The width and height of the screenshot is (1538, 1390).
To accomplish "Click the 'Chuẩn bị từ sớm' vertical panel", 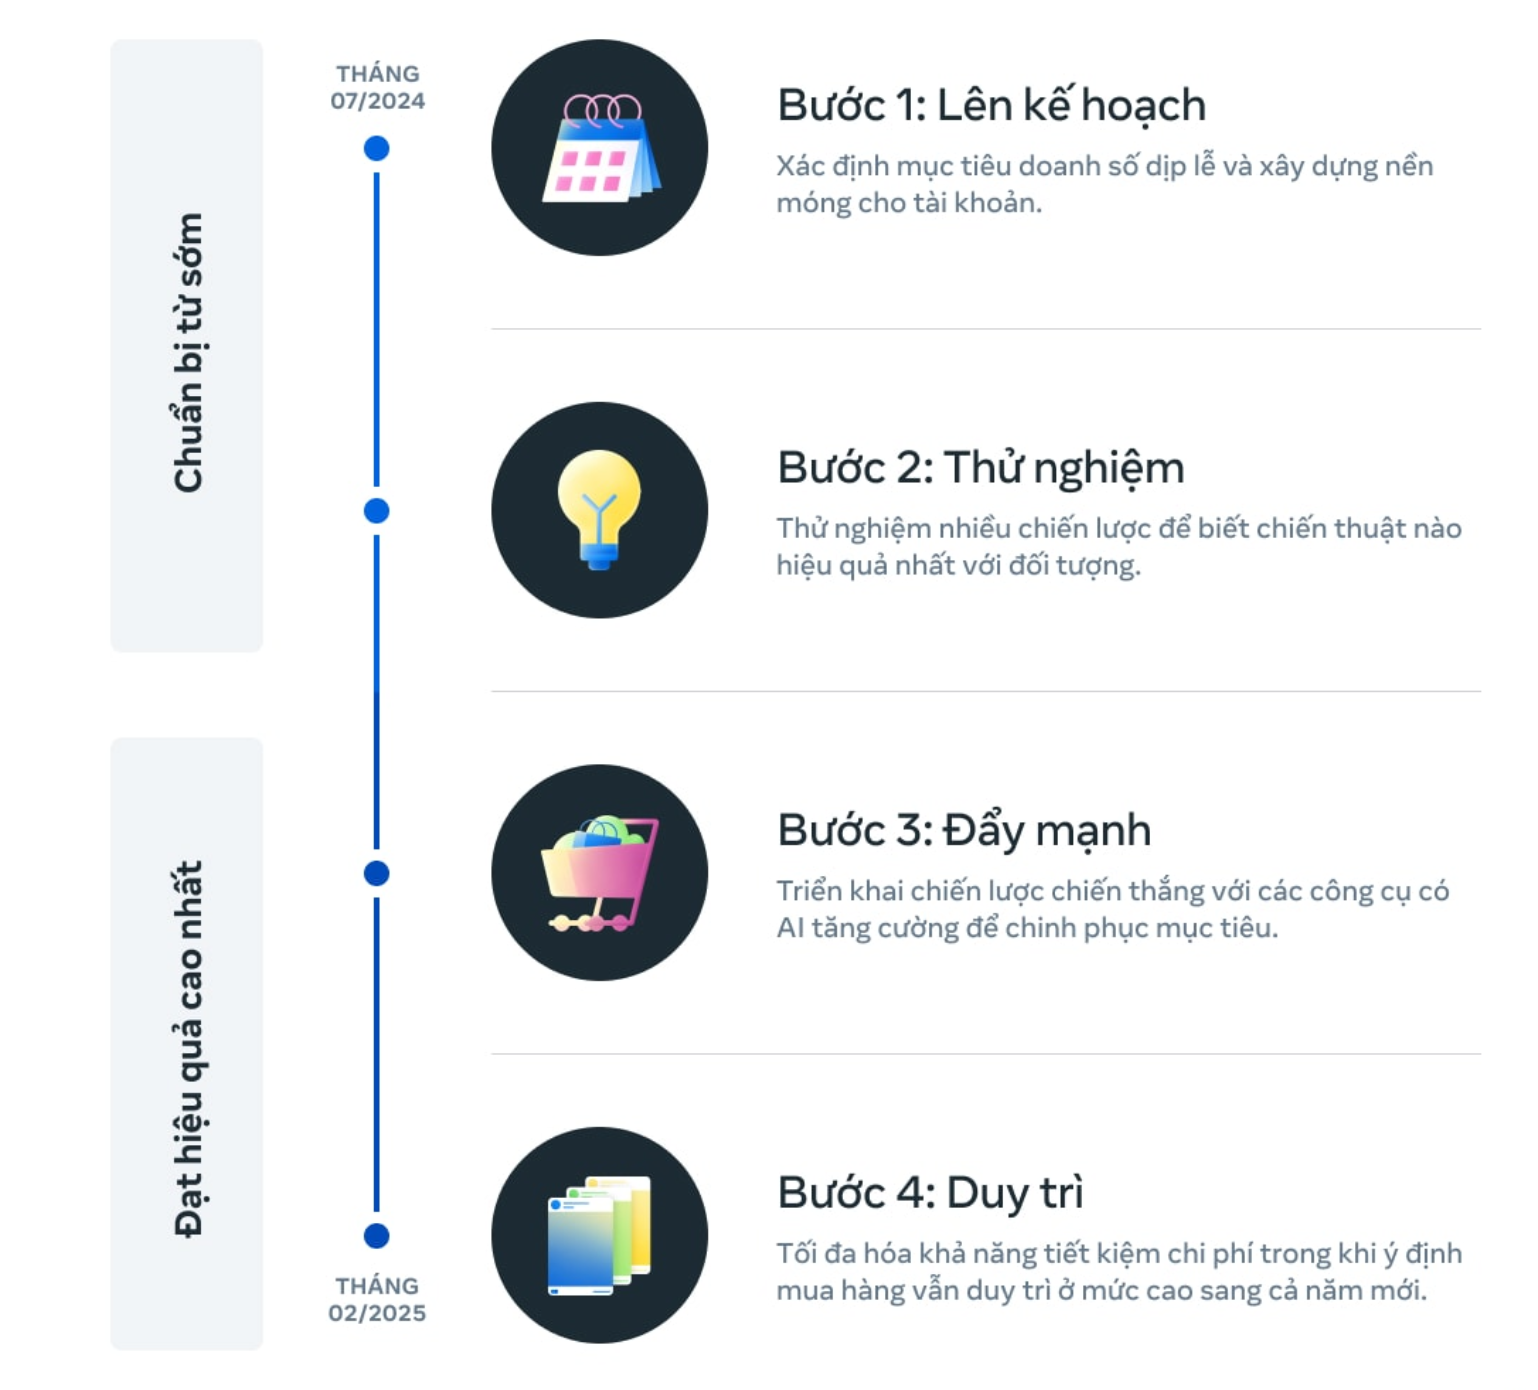I will (187, 346).
